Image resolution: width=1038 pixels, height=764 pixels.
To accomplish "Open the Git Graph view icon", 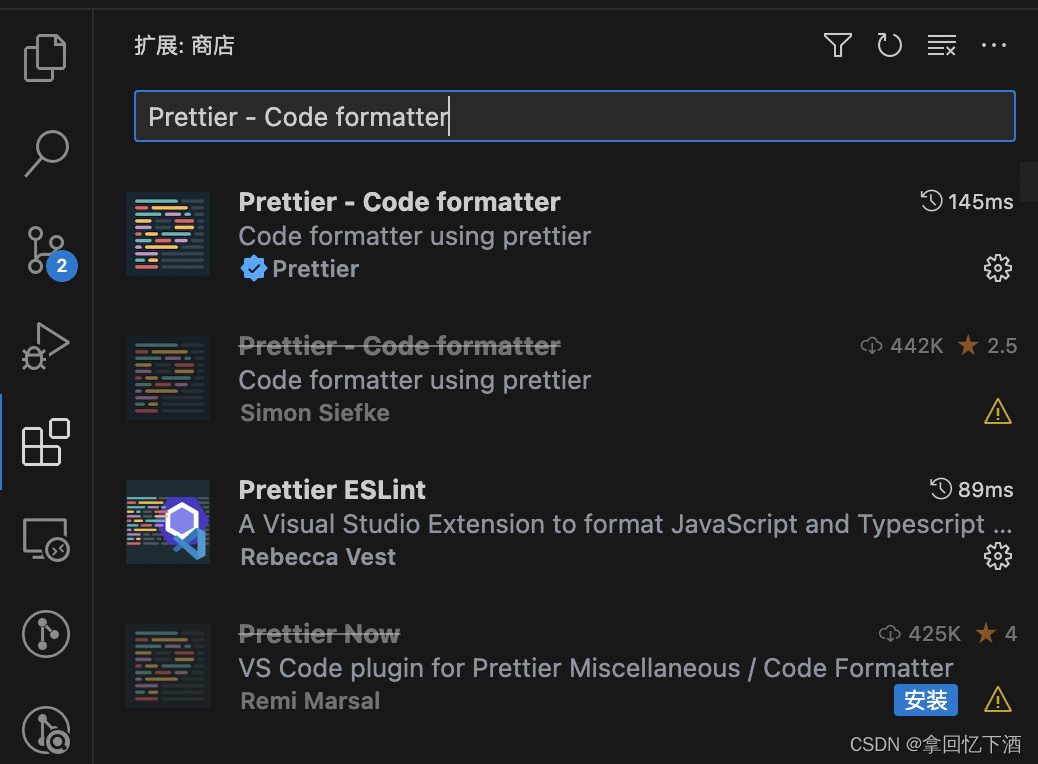I will point(45,633).
